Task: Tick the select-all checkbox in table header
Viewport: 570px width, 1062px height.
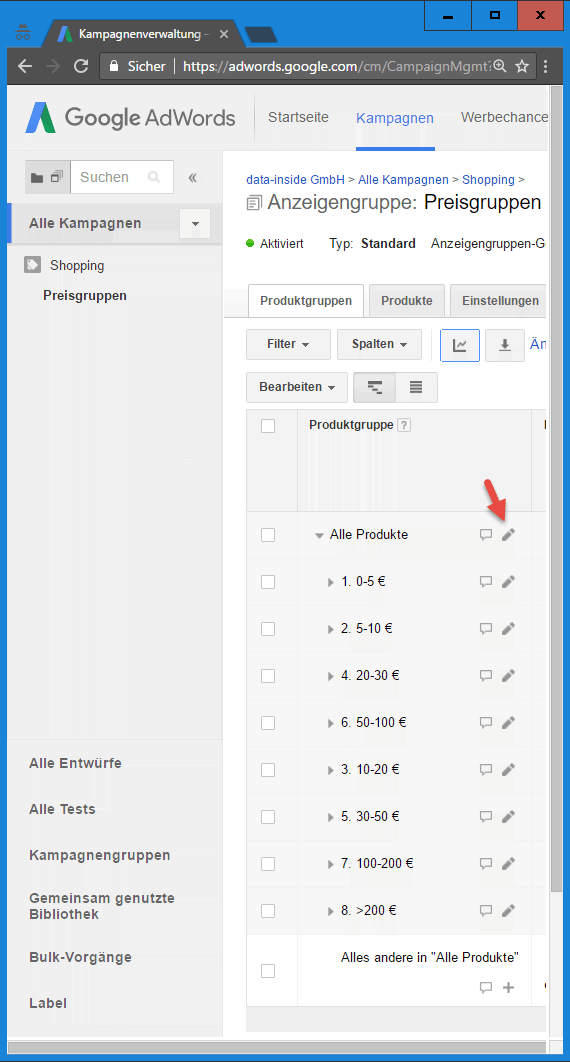Action: pyautogui.click(x=268, y=426)
